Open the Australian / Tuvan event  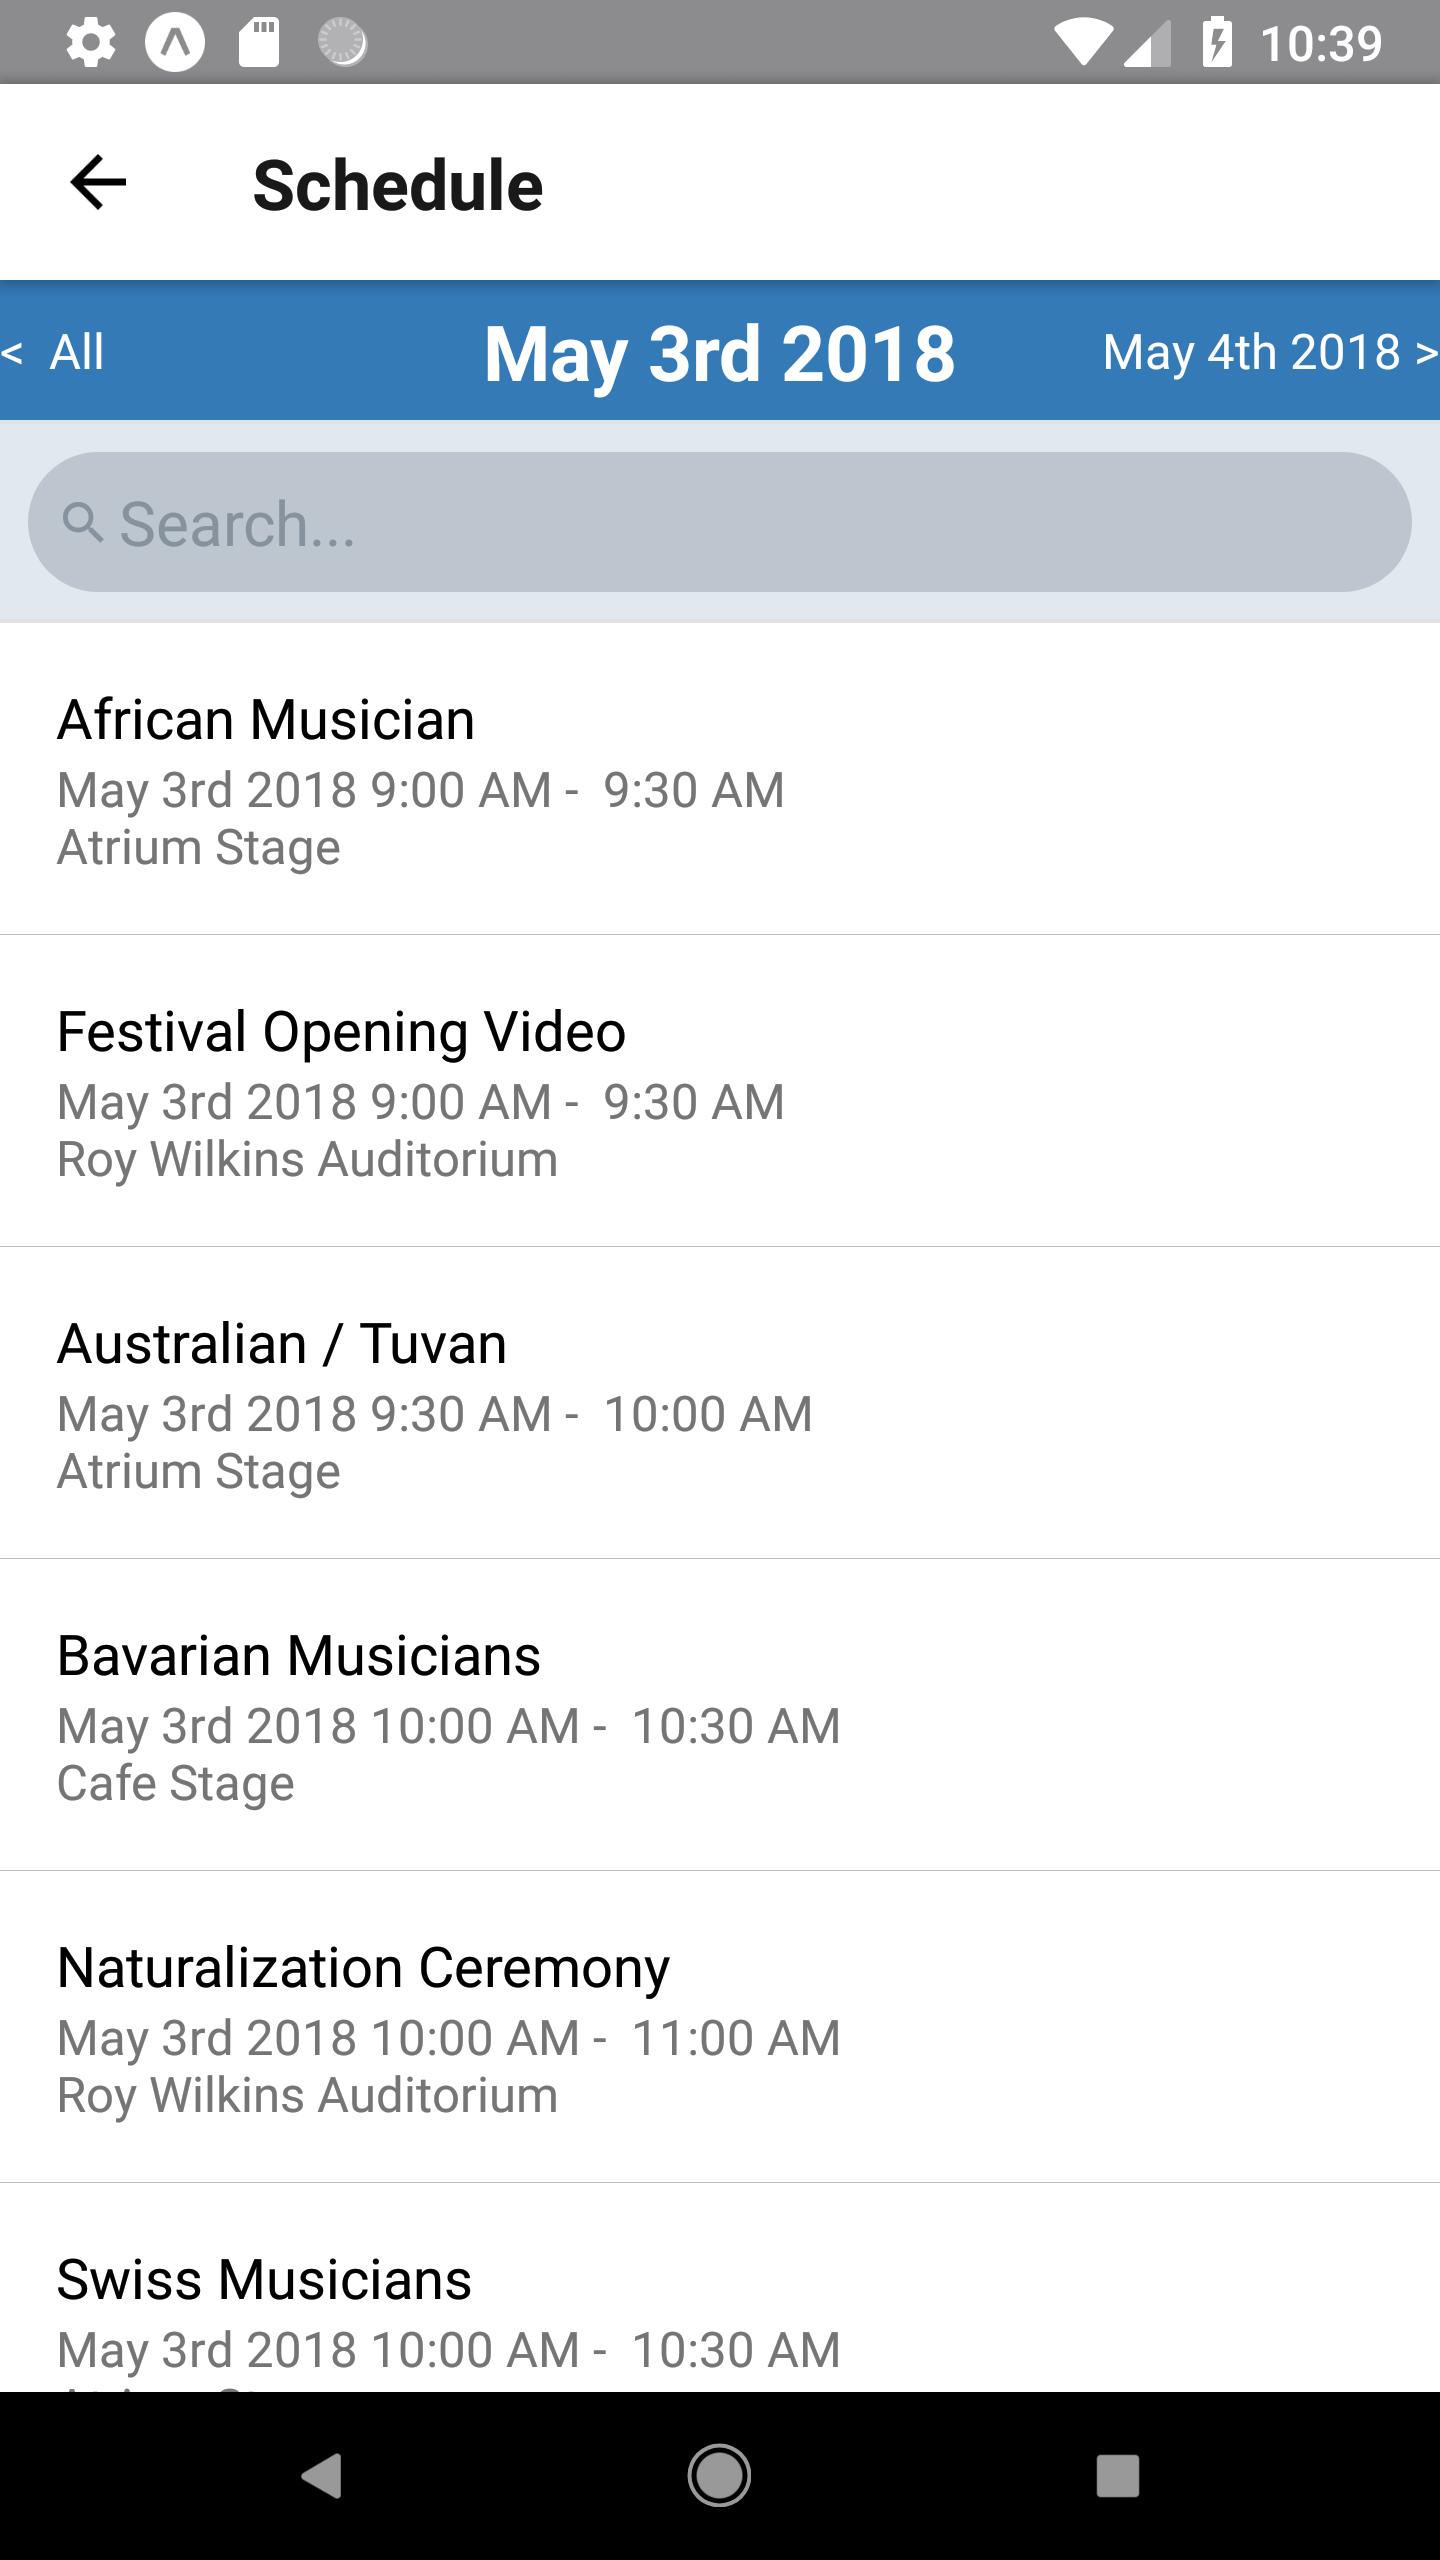[x=720, y=1404]
